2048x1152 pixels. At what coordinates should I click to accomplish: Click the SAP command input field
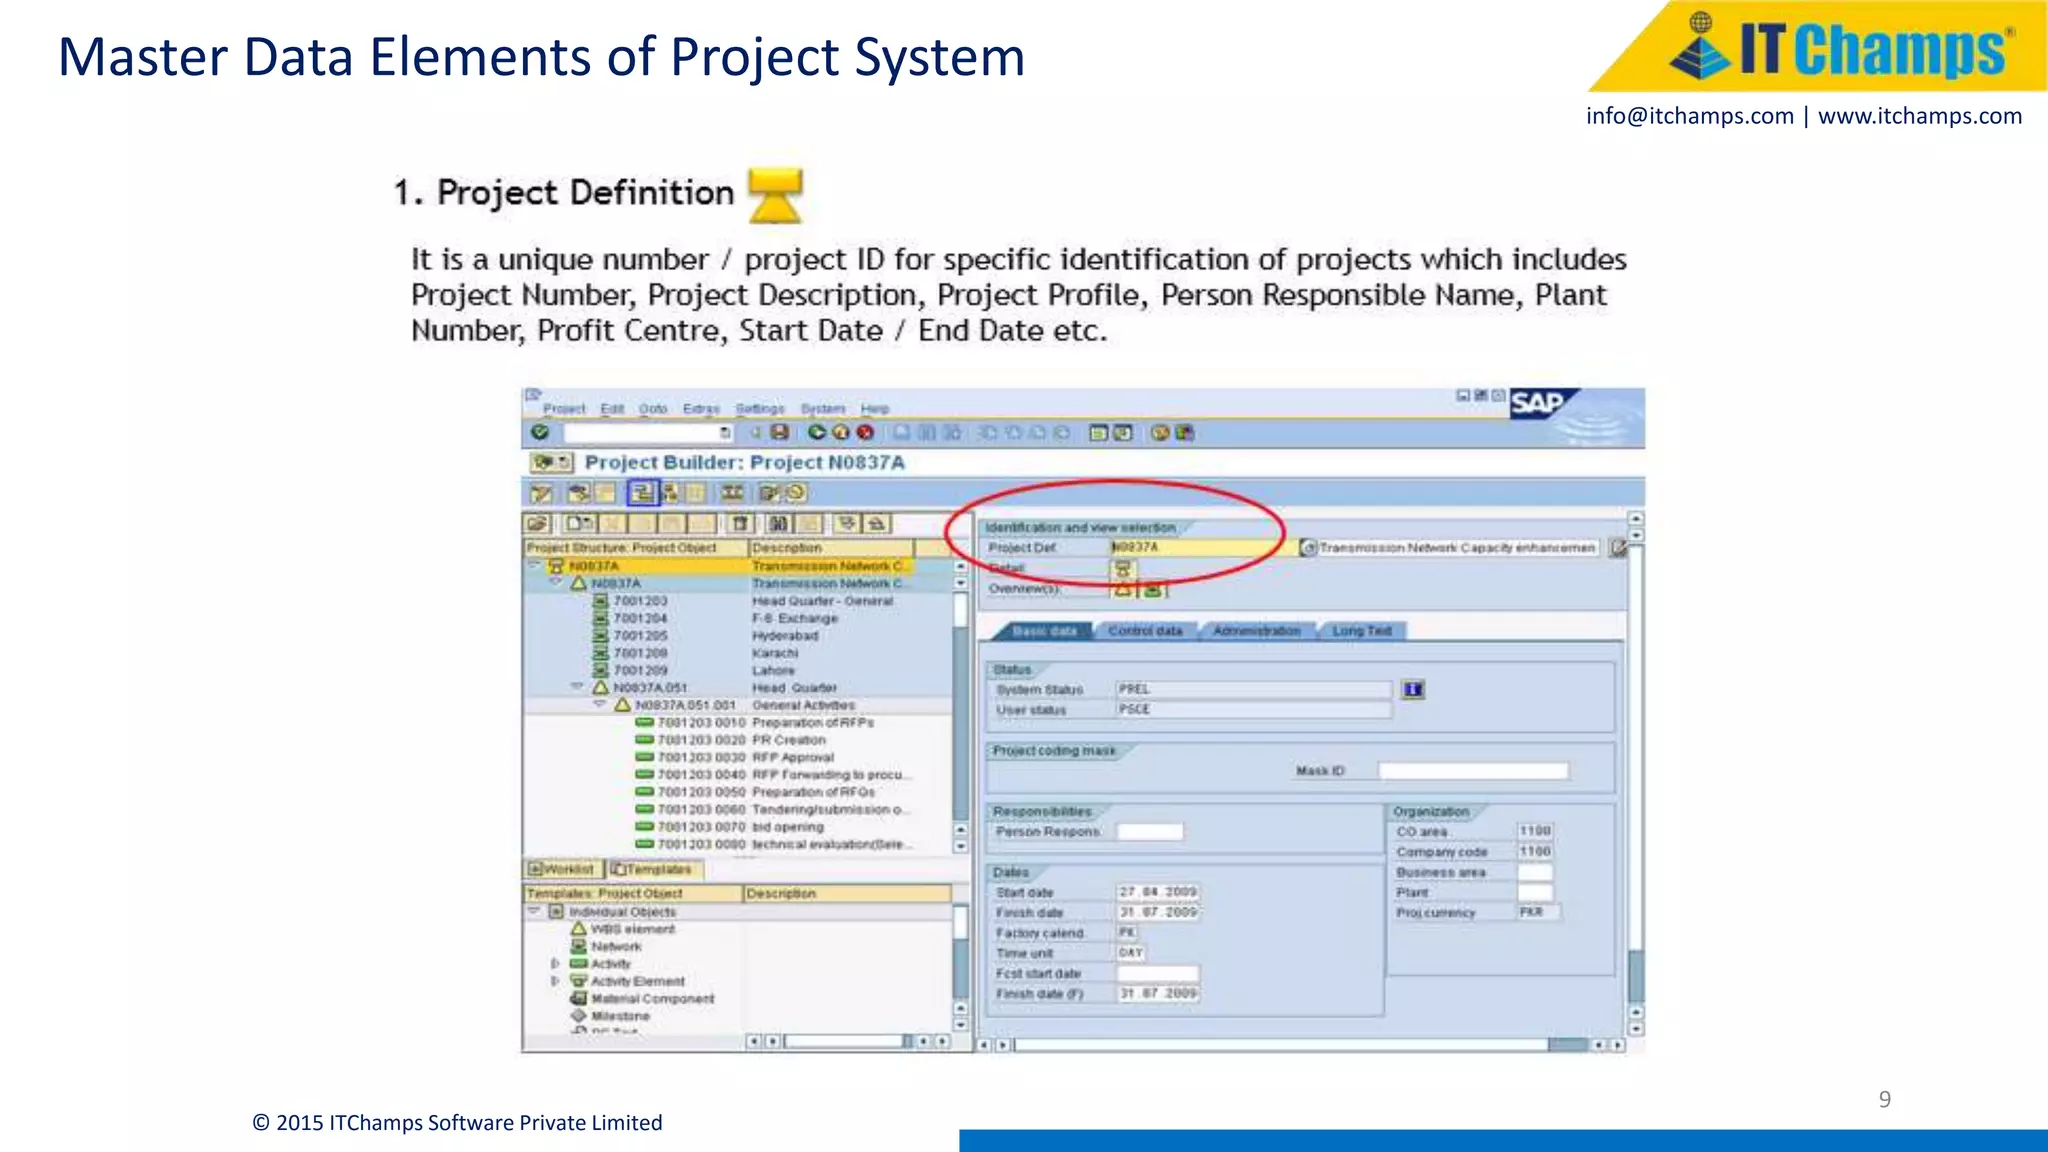click(x=648, y=433)
